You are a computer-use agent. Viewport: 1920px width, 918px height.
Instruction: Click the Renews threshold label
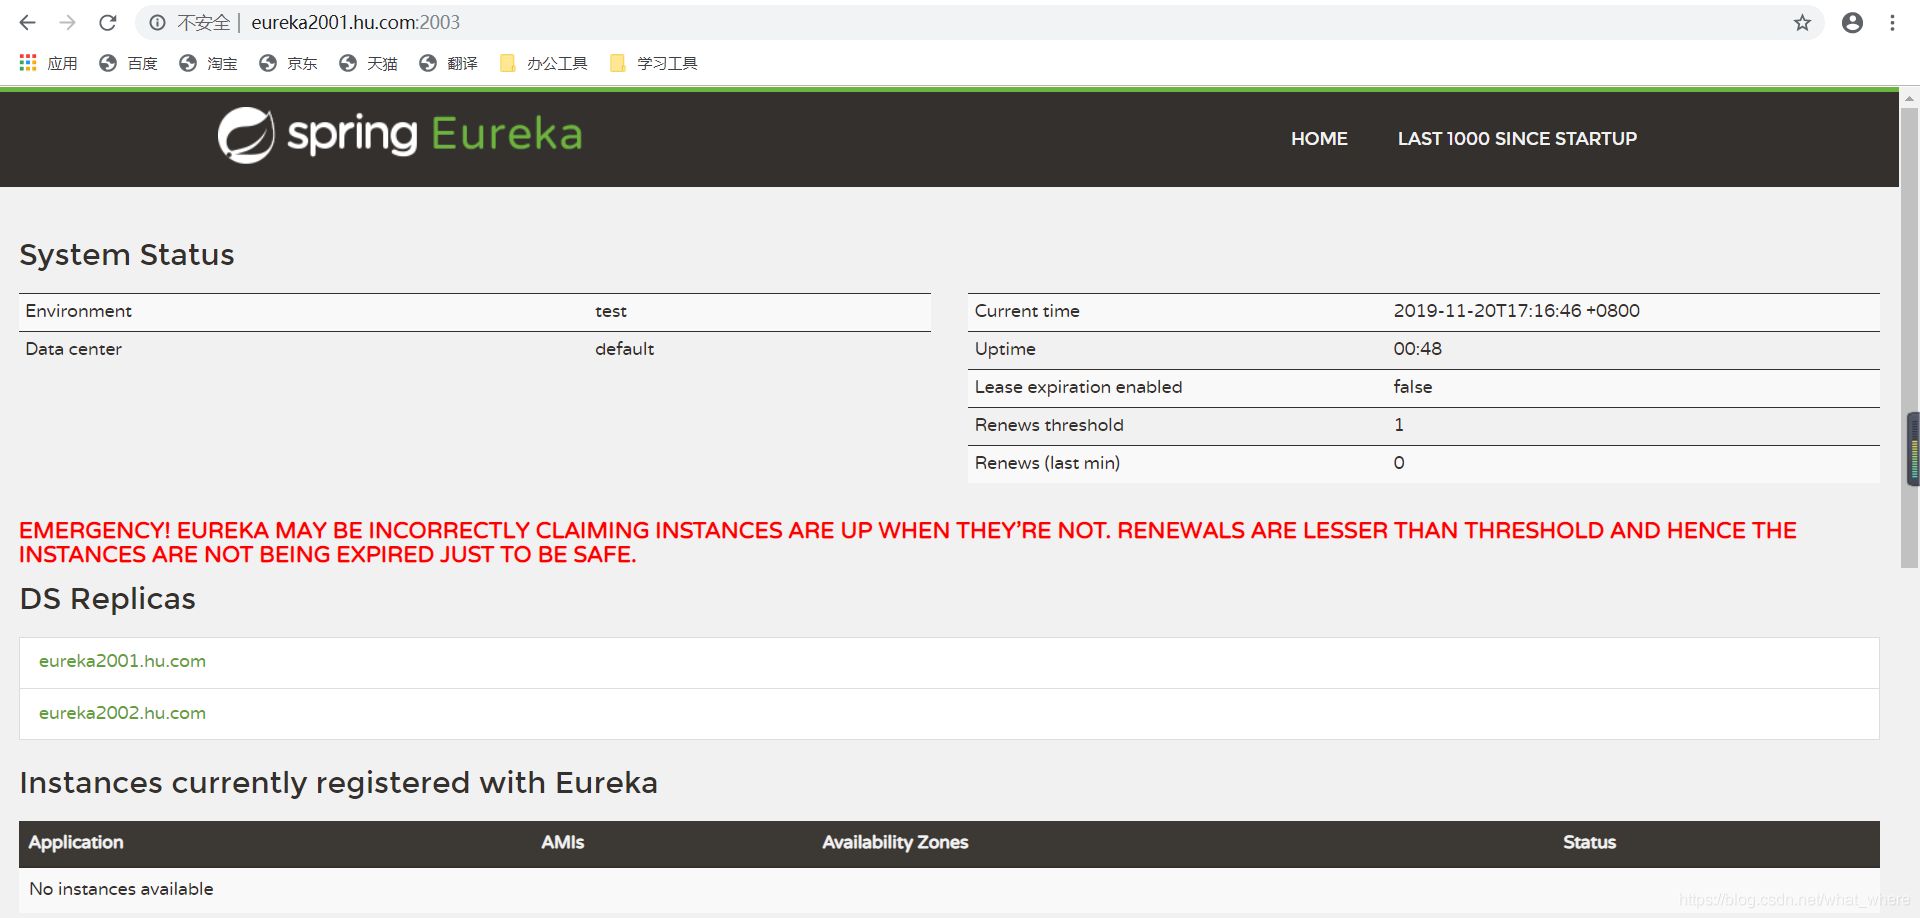tap(1049, 425)
